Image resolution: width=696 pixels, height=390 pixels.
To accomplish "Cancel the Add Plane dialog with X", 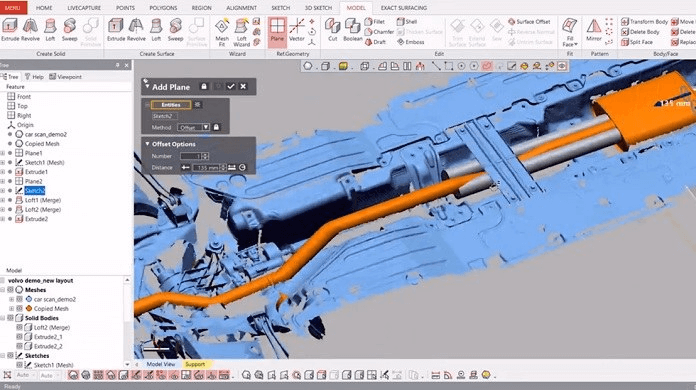I will 243,87.
